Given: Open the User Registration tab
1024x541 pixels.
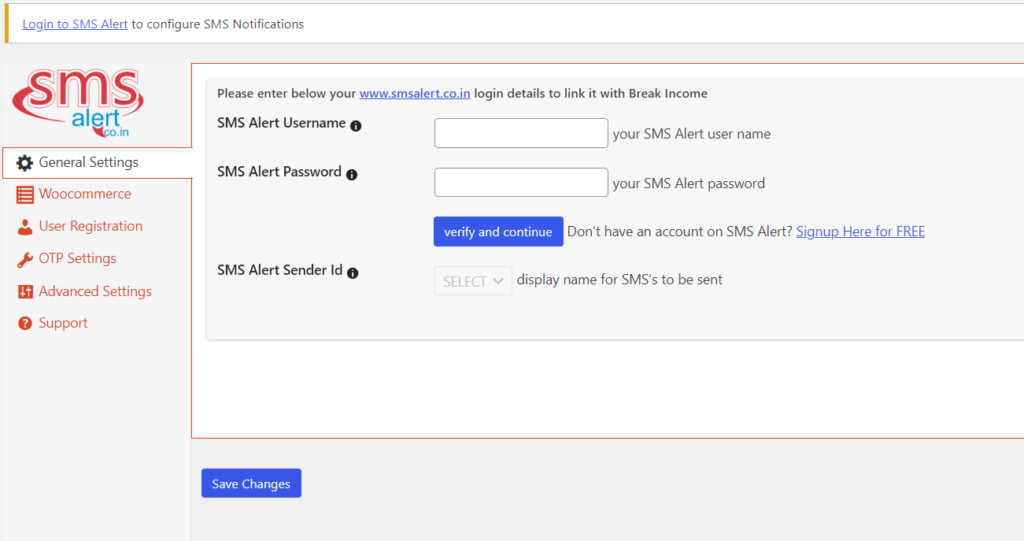Looking at the screenshot, I should (91, 226).
